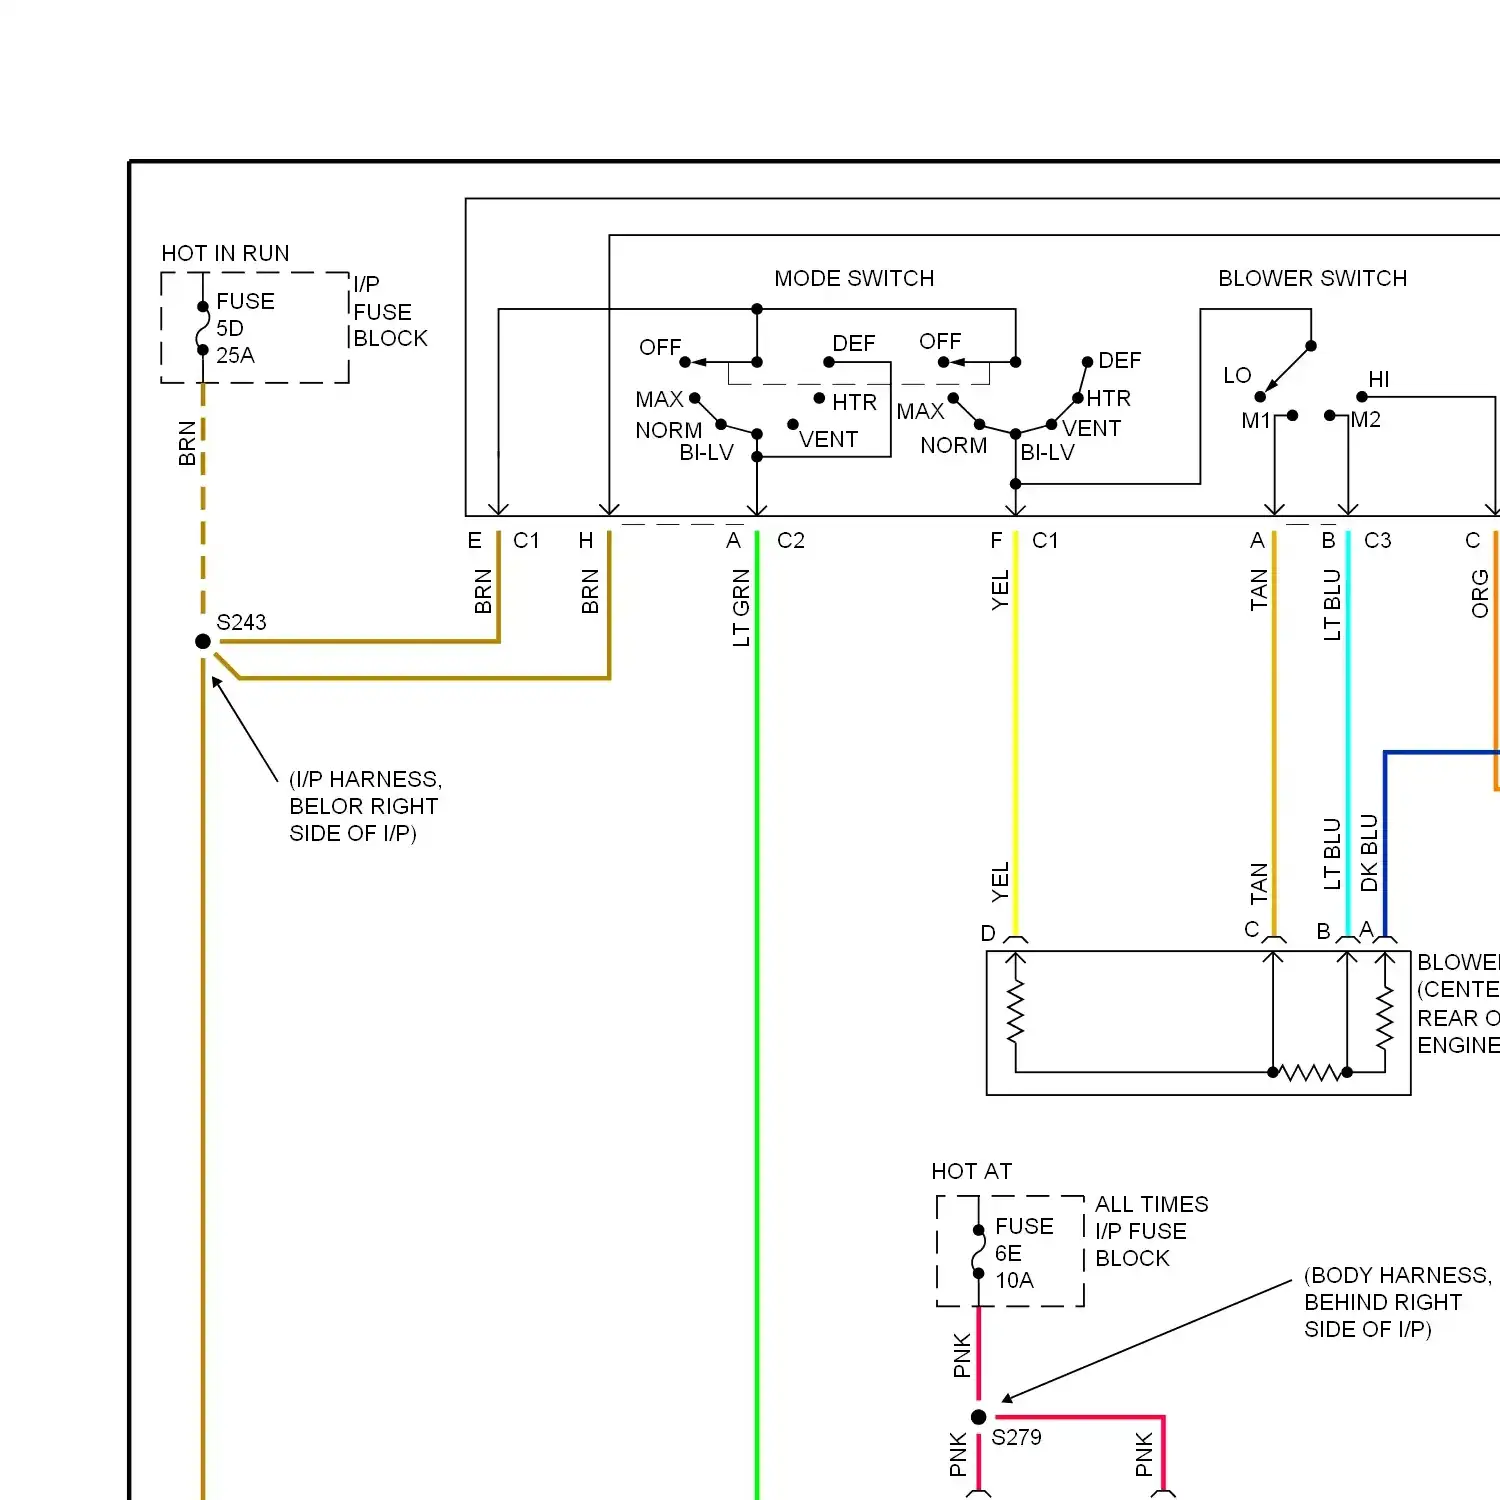Click resistor terminal letter "D"
The height and width of the screenshot is (1500, 1500).
pyautogui.click(x=988, y=933)
